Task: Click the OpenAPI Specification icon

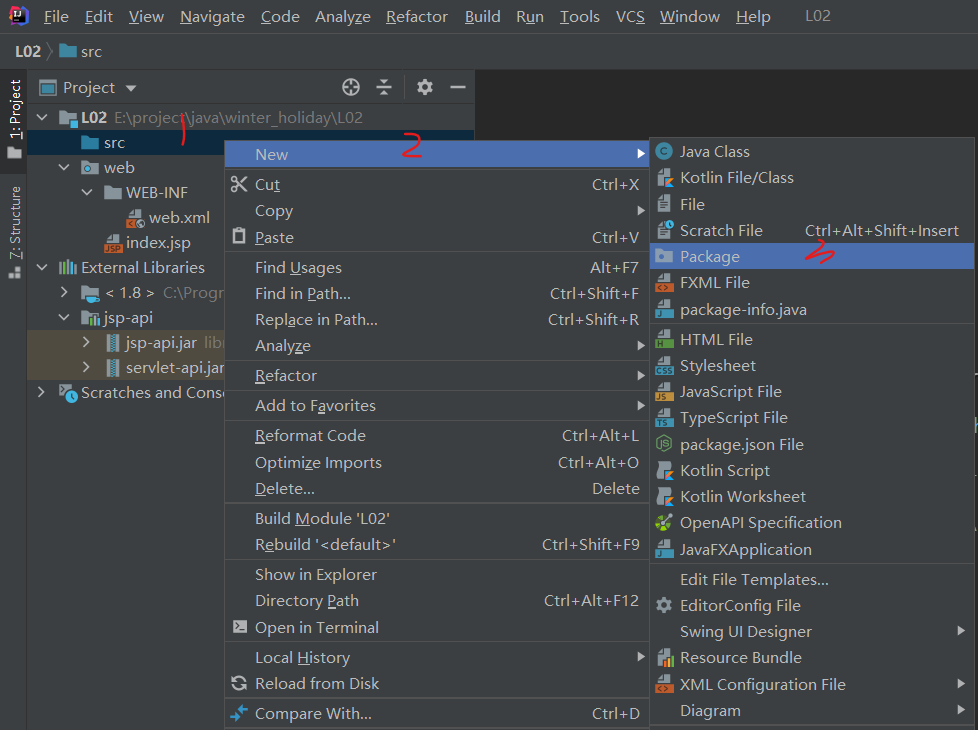Action: pyautogui.click(x=664, y=523)
